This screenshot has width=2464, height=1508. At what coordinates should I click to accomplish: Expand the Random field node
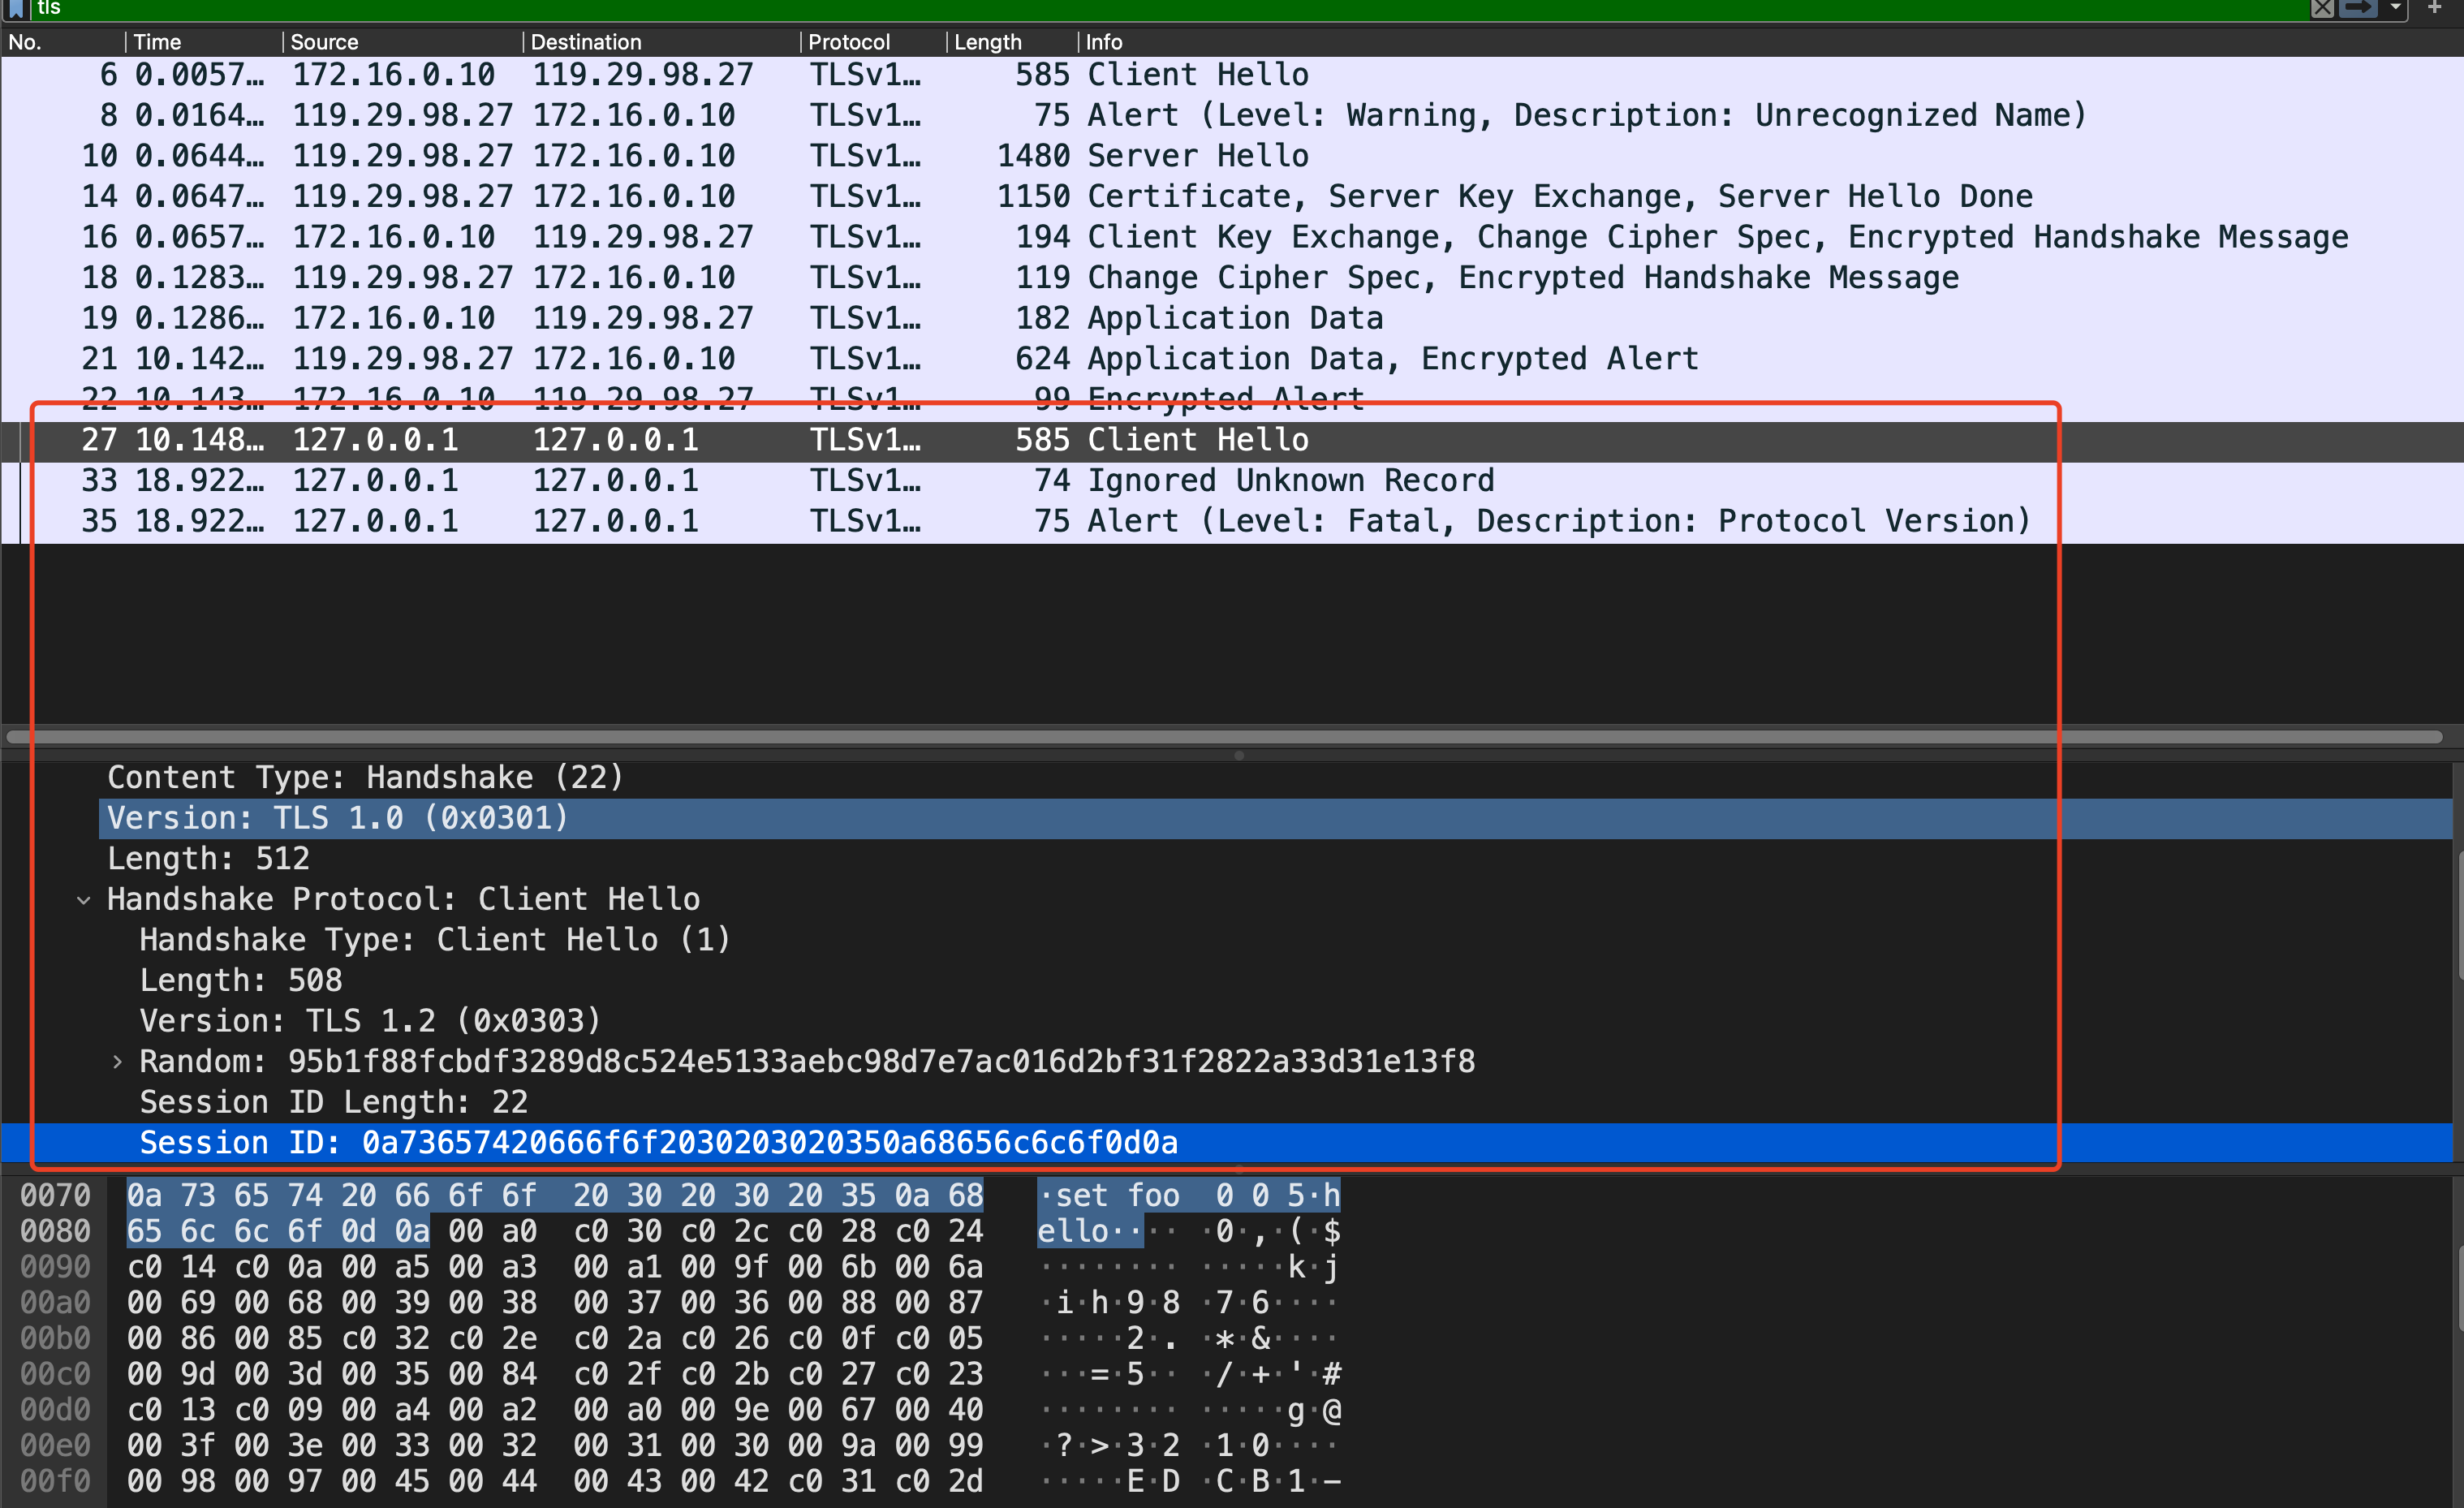(x=117, y=1062)
